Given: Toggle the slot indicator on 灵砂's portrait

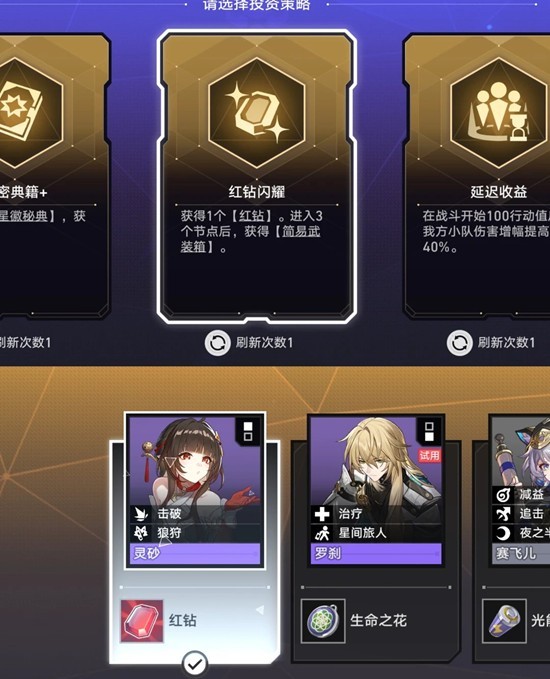Looking at the screenshot, I should point(248,432).
